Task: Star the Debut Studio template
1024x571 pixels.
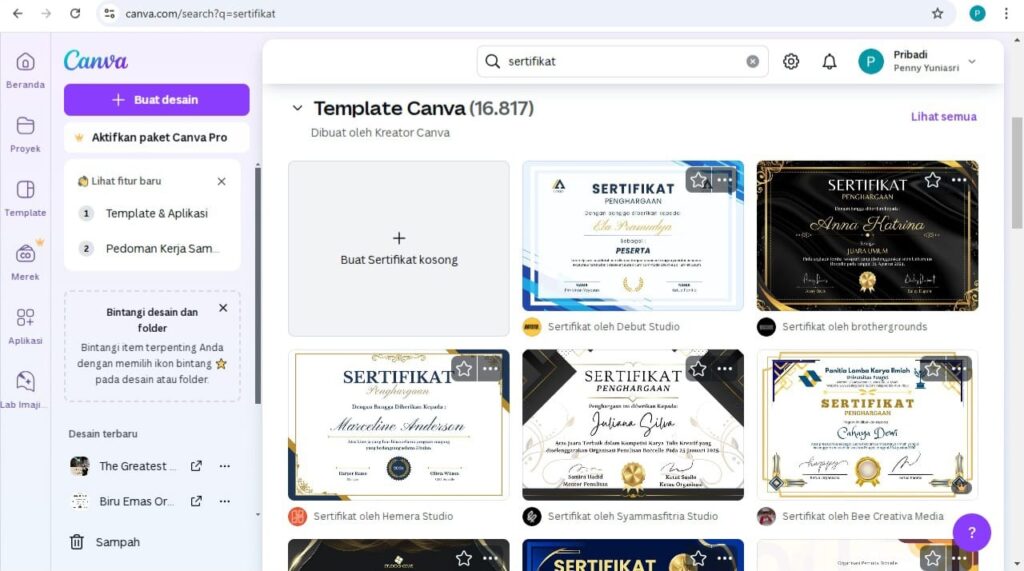Action: pyautogui.click(x=698, y=180)
